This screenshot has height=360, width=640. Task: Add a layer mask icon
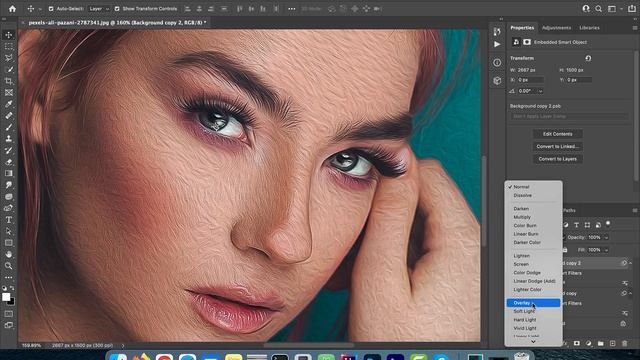pyautogui.click(x=577, y=344)
